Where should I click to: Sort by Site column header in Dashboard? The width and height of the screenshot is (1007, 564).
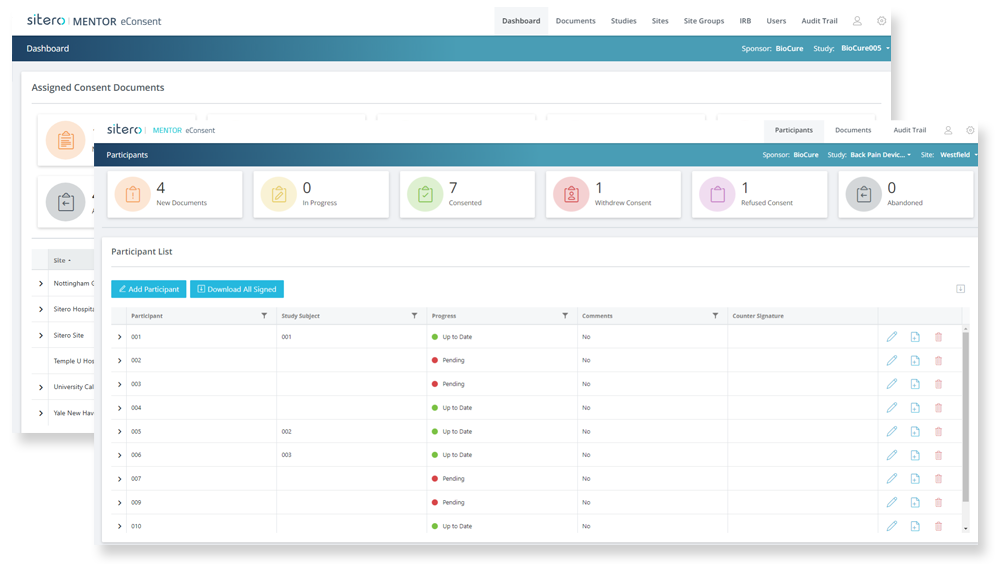click(62, 260)
